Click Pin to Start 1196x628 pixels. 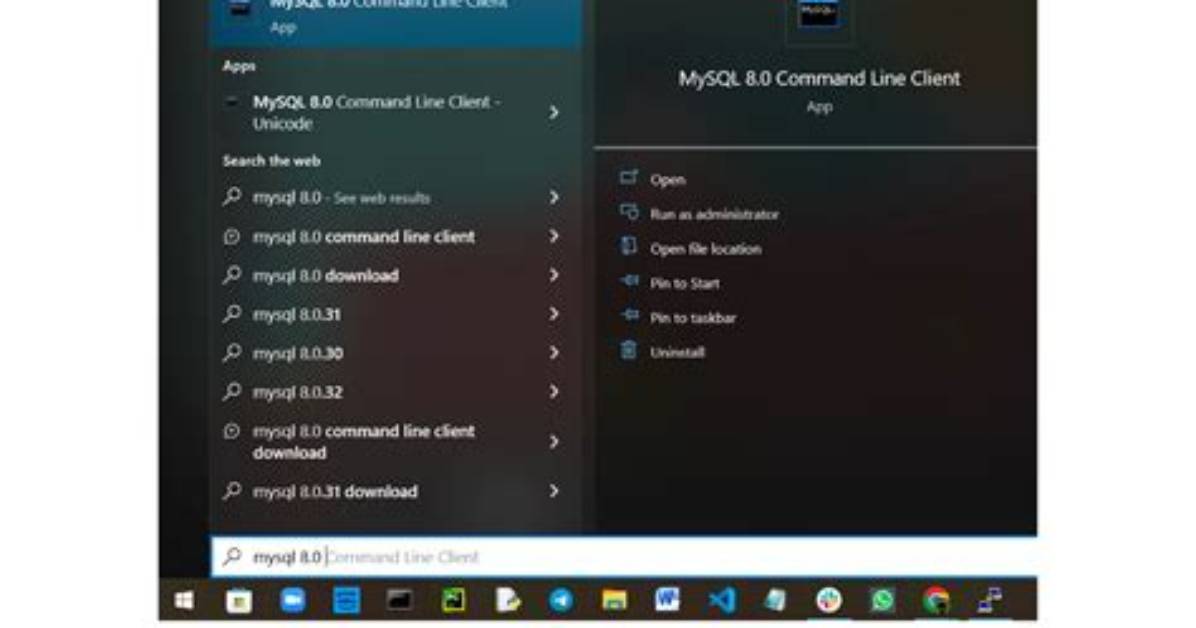coord(684,283)
